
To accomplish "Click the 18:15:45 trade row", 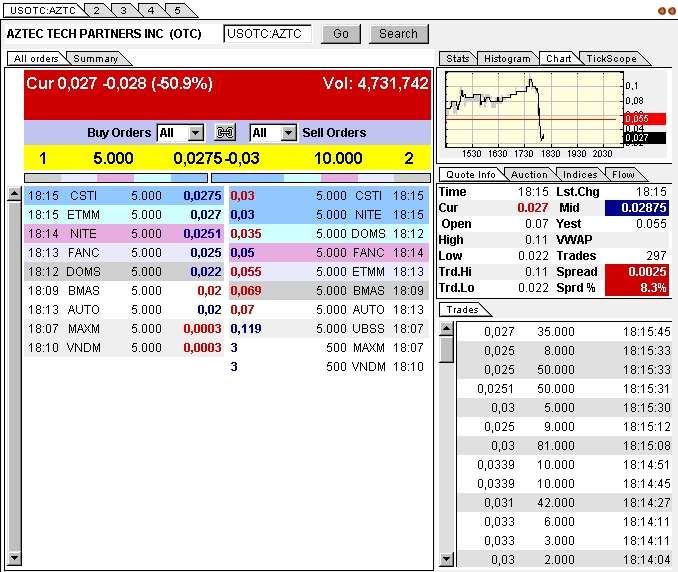I will [564, 332].
